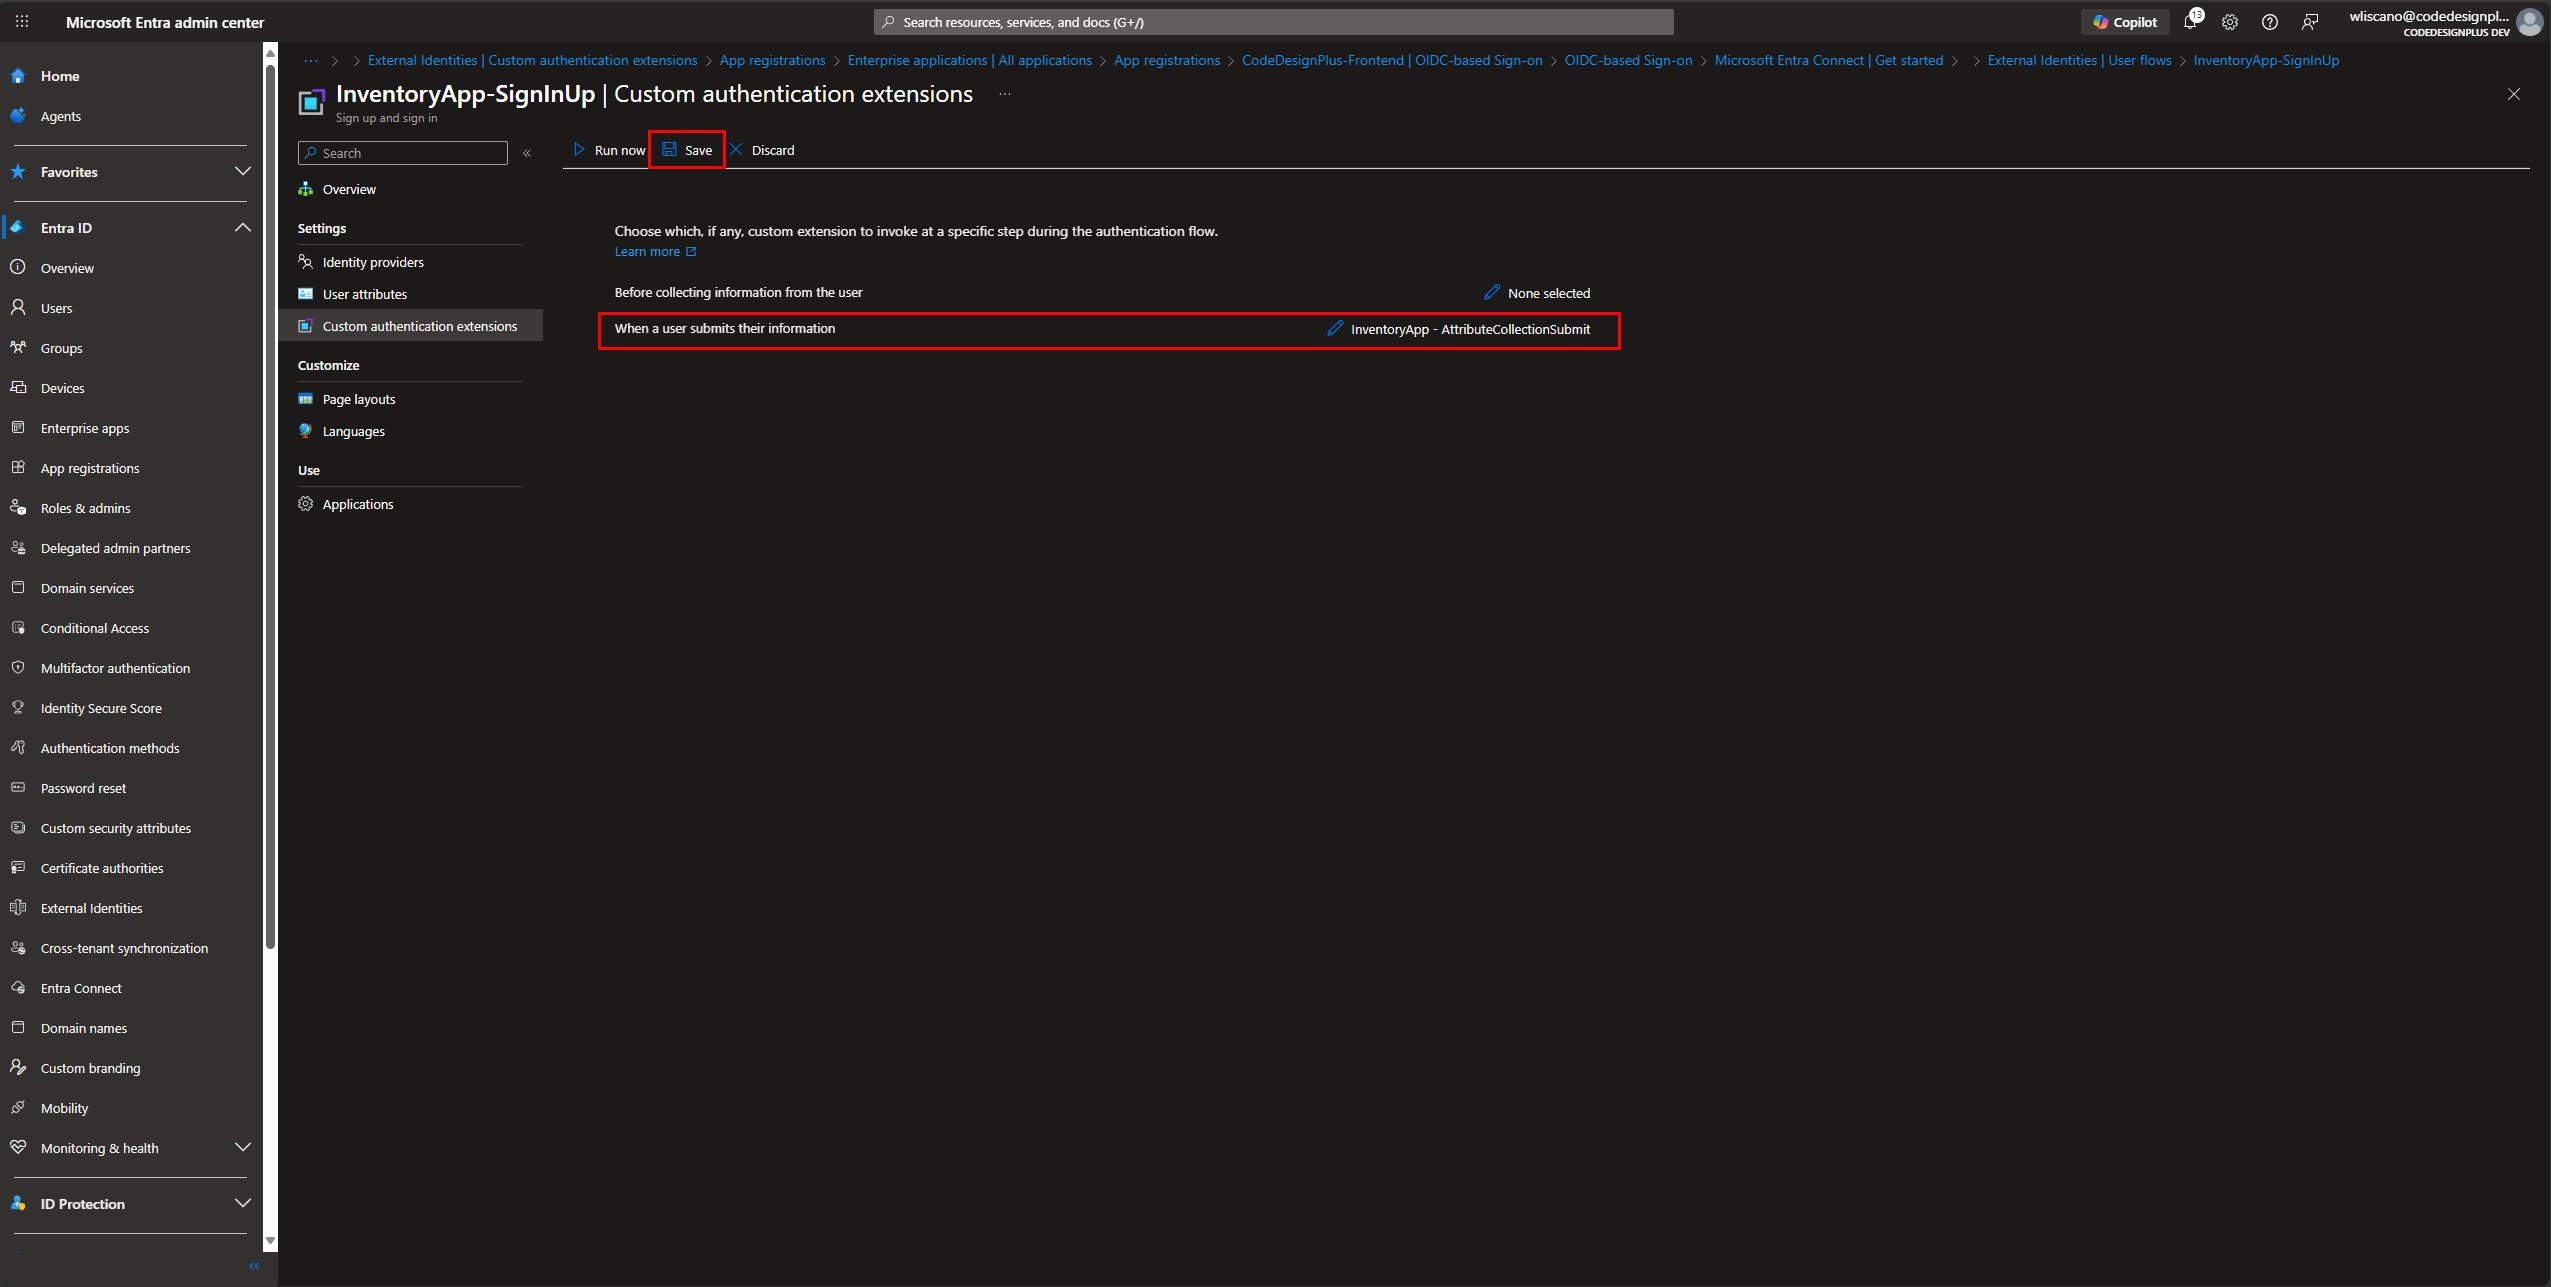Discard the changes
The width and height of the screenshot is (2551, 1287).
coord(762,150)
